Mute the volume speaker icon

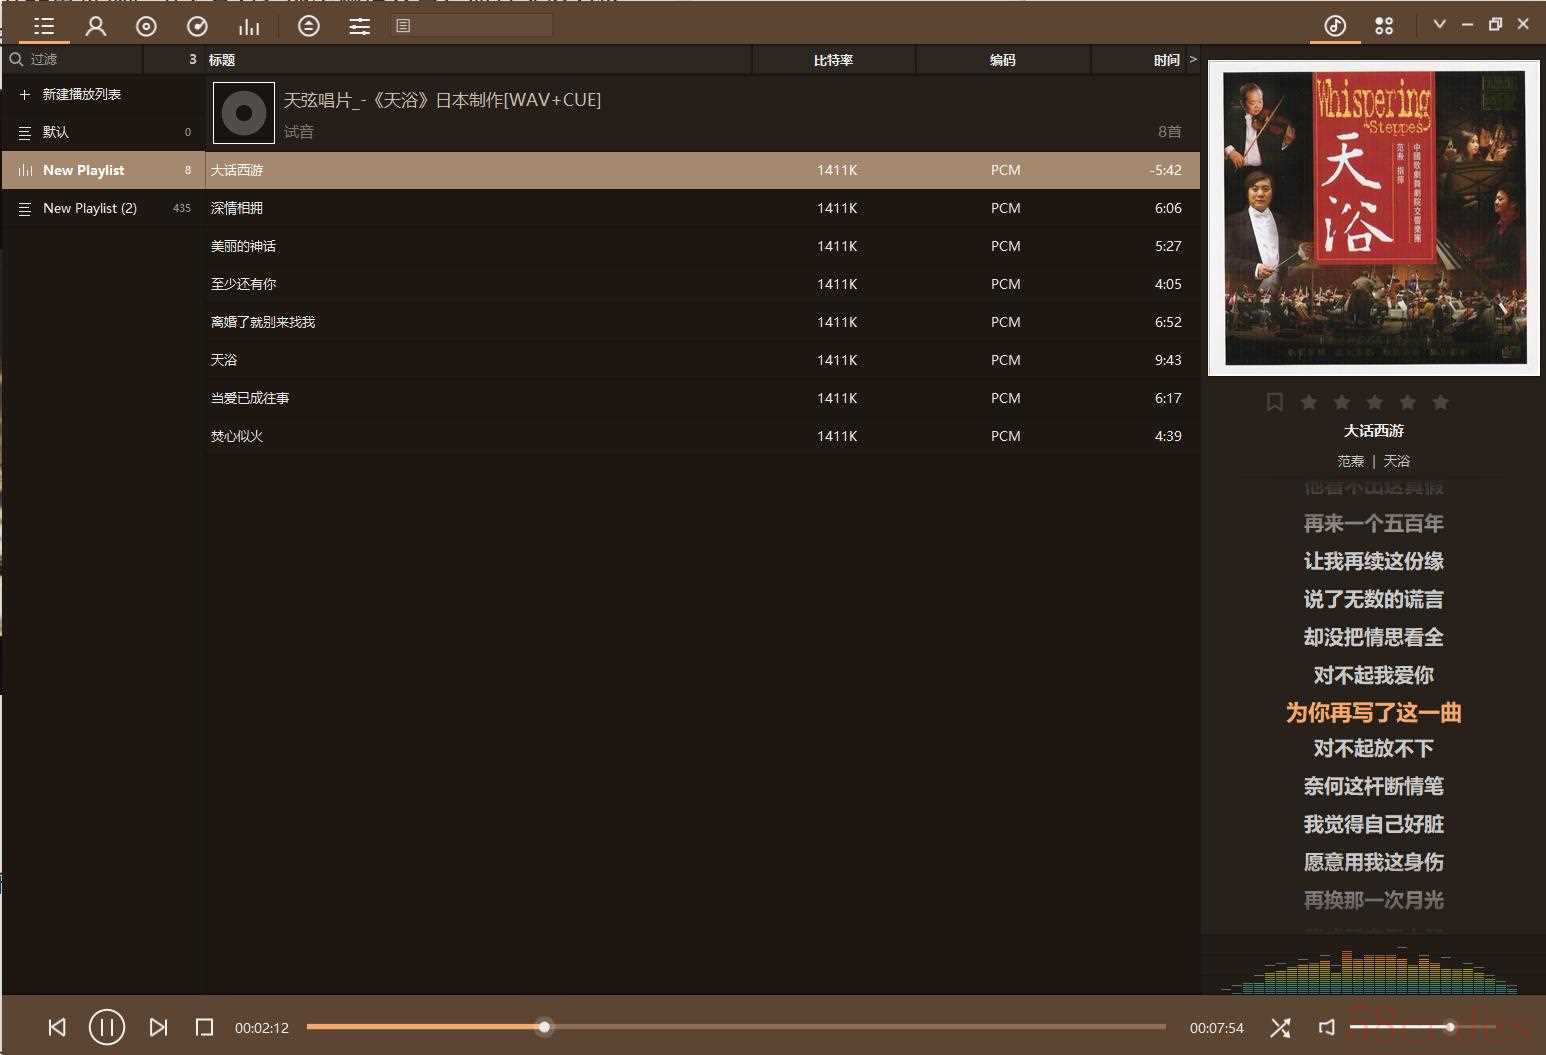coord(1327,1027)
